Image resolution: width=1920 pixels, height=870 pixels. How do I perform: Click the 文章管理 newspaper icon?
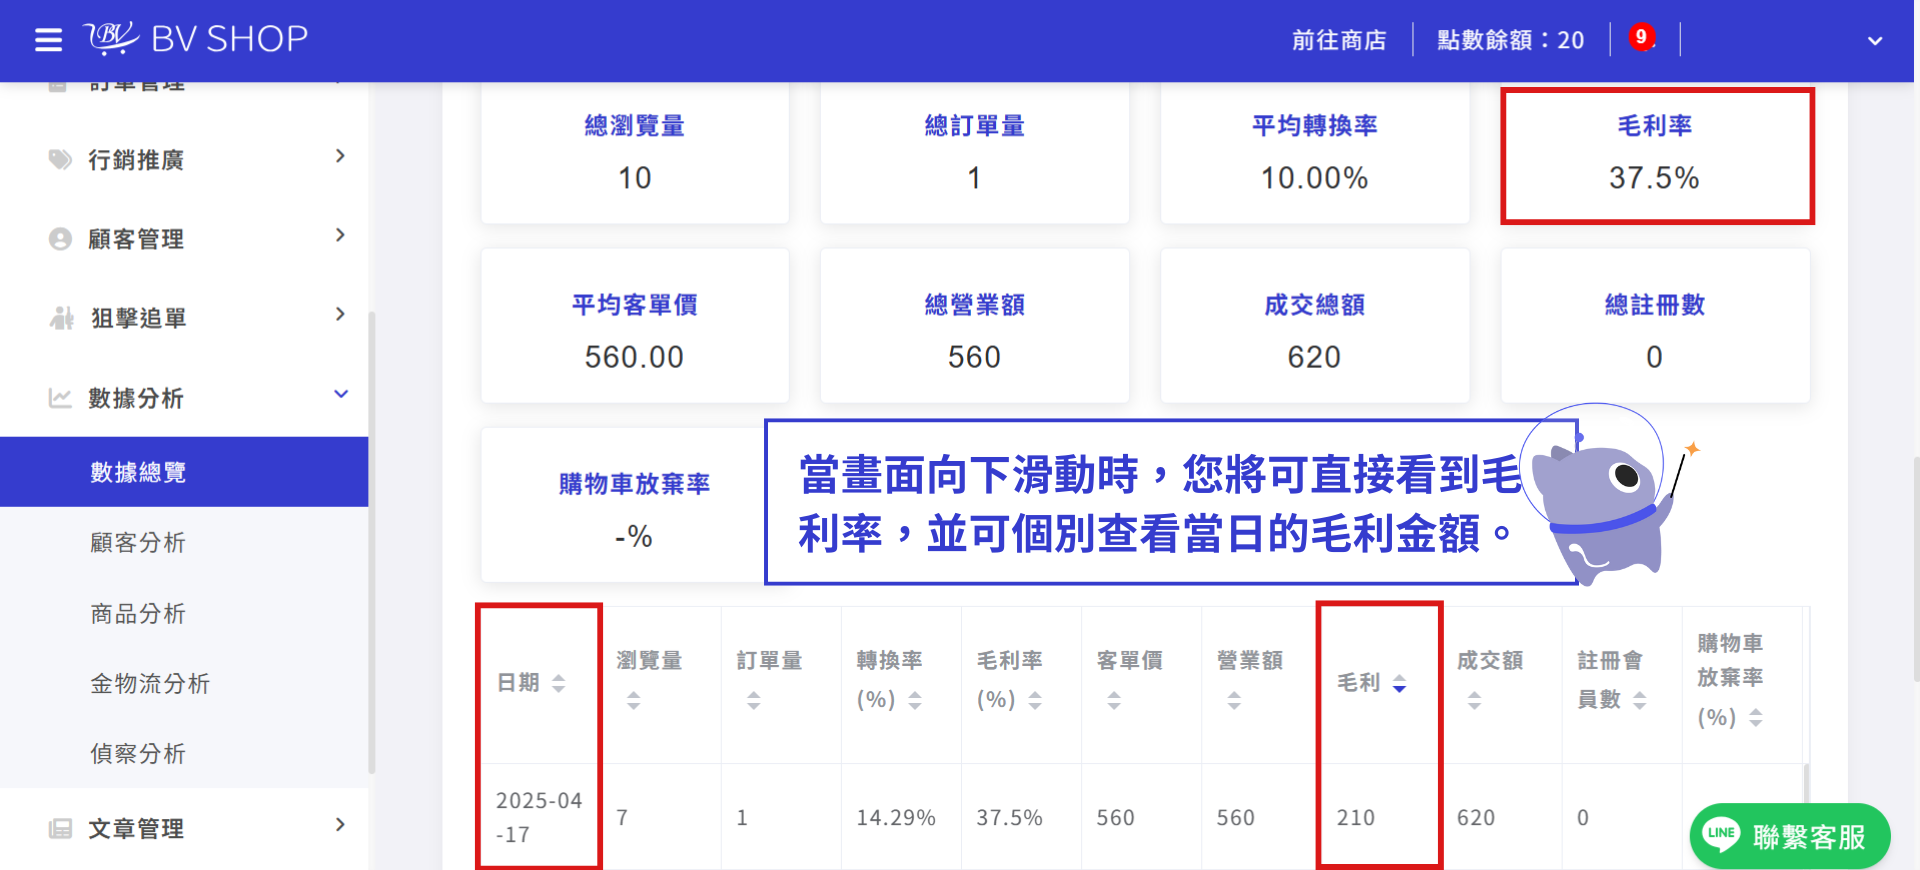click(60, 828)
